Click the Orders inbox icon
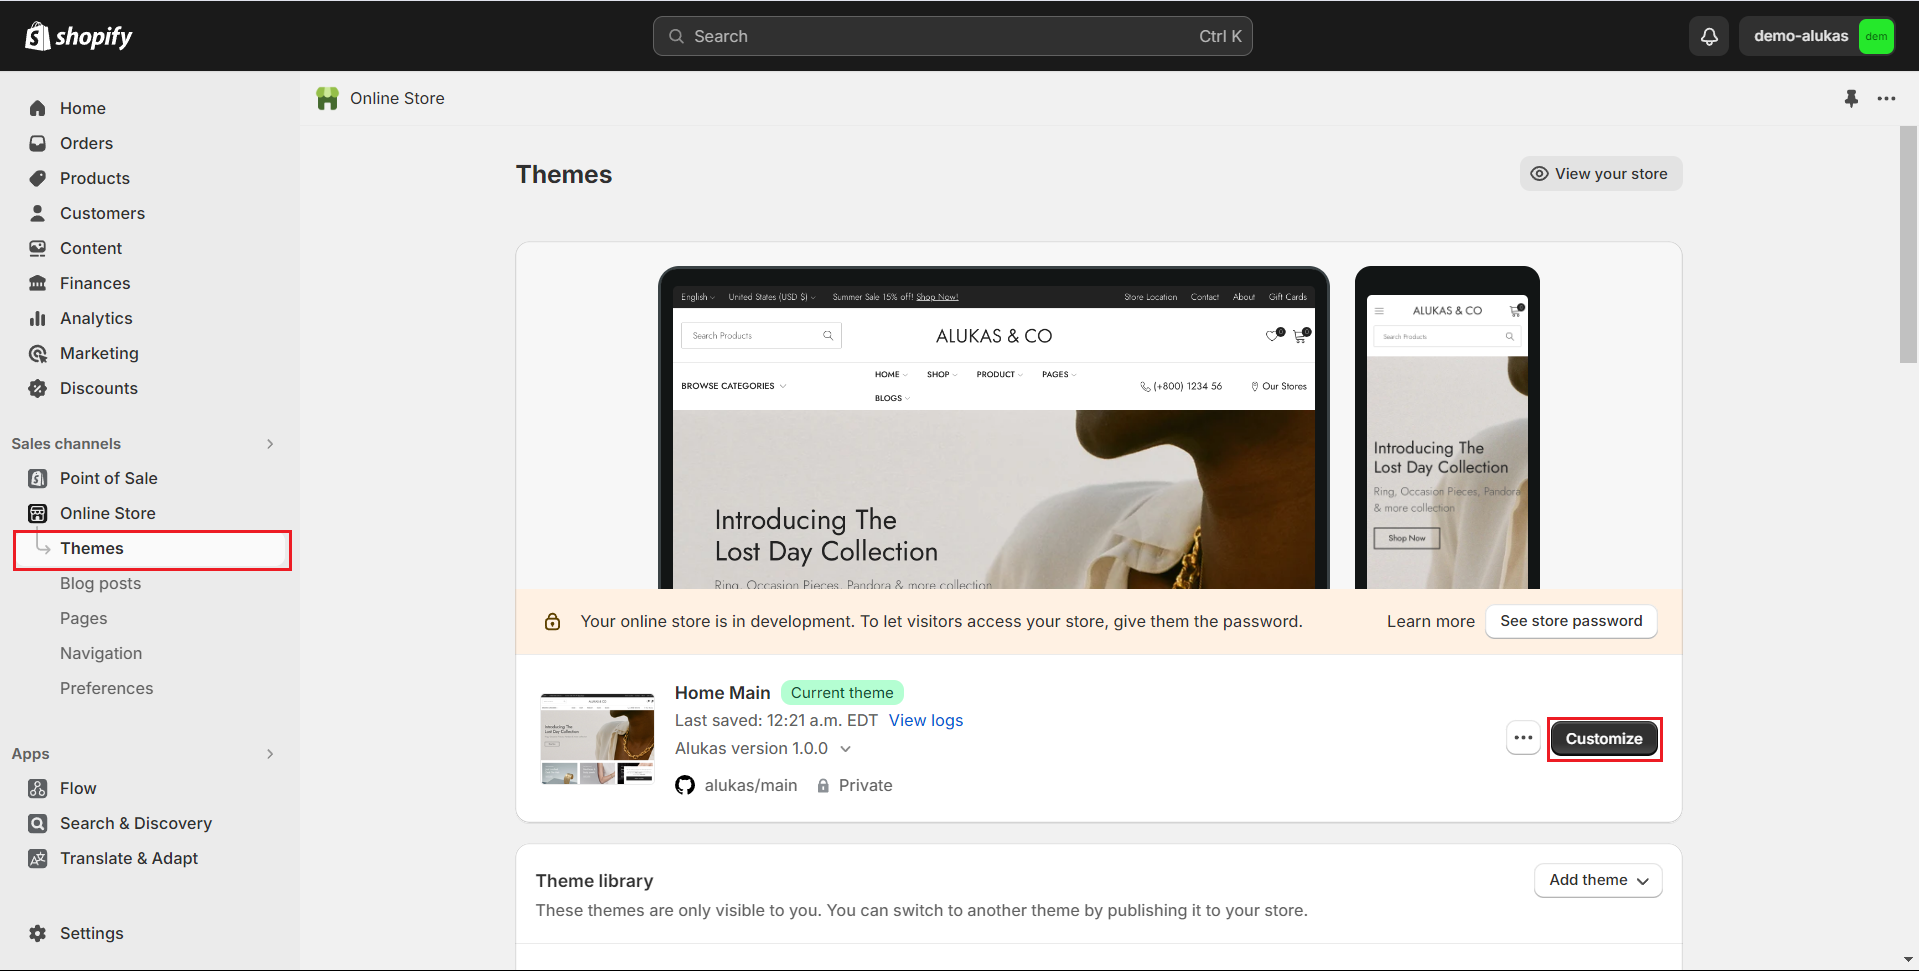1919x971 pixels. pyautogui.click(x=38, y=143)
